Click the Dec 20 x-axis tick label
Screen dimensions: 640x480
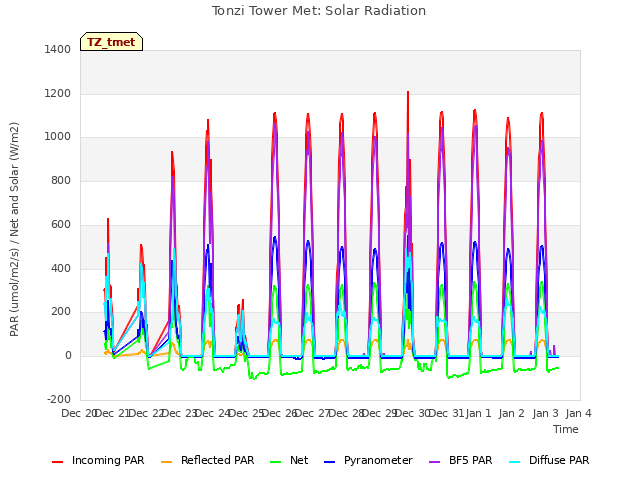pos(79,413)
